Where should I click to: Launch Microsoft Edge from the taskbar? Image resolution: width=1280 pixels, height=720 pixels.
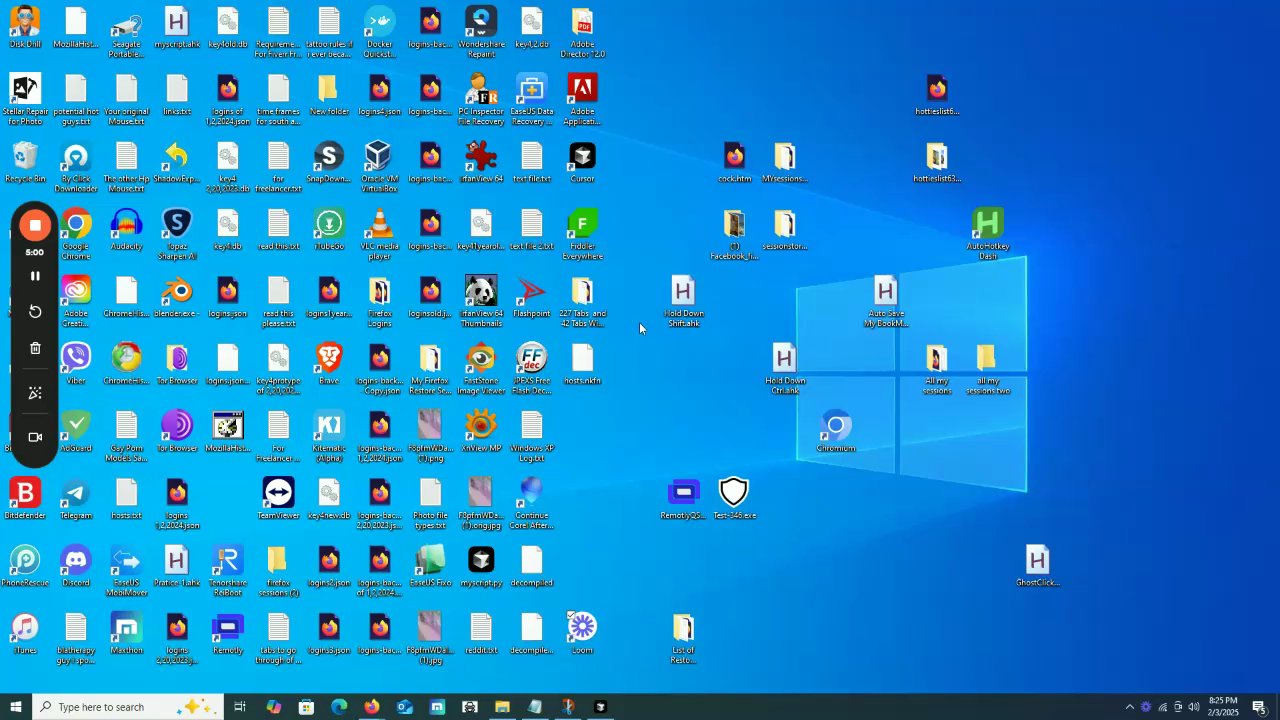(x=339, y=707)
